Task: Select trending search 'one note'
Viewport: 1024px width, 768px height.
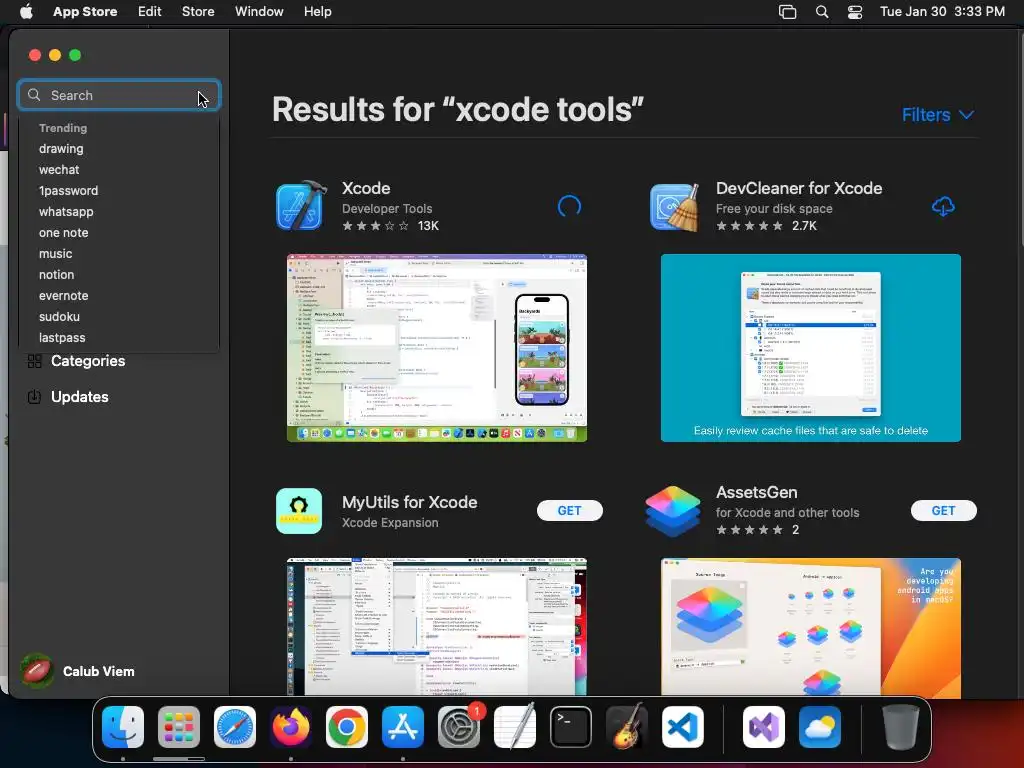Action: click(63, 232)
